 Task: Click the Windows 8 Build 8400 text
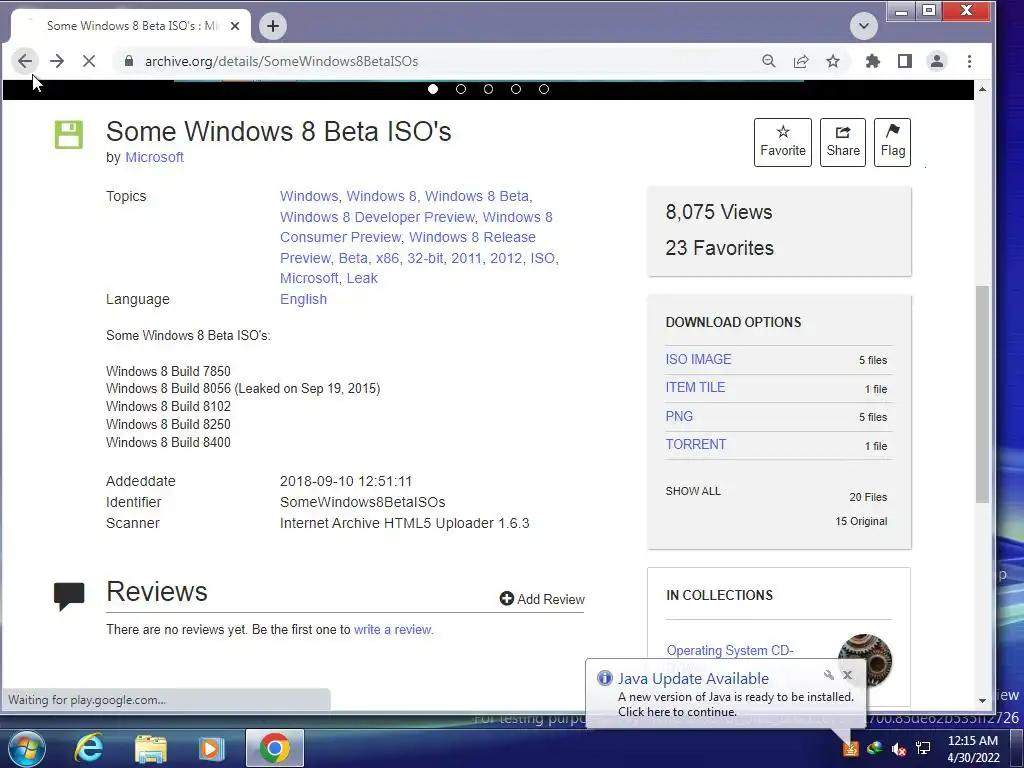click(168, 442)
